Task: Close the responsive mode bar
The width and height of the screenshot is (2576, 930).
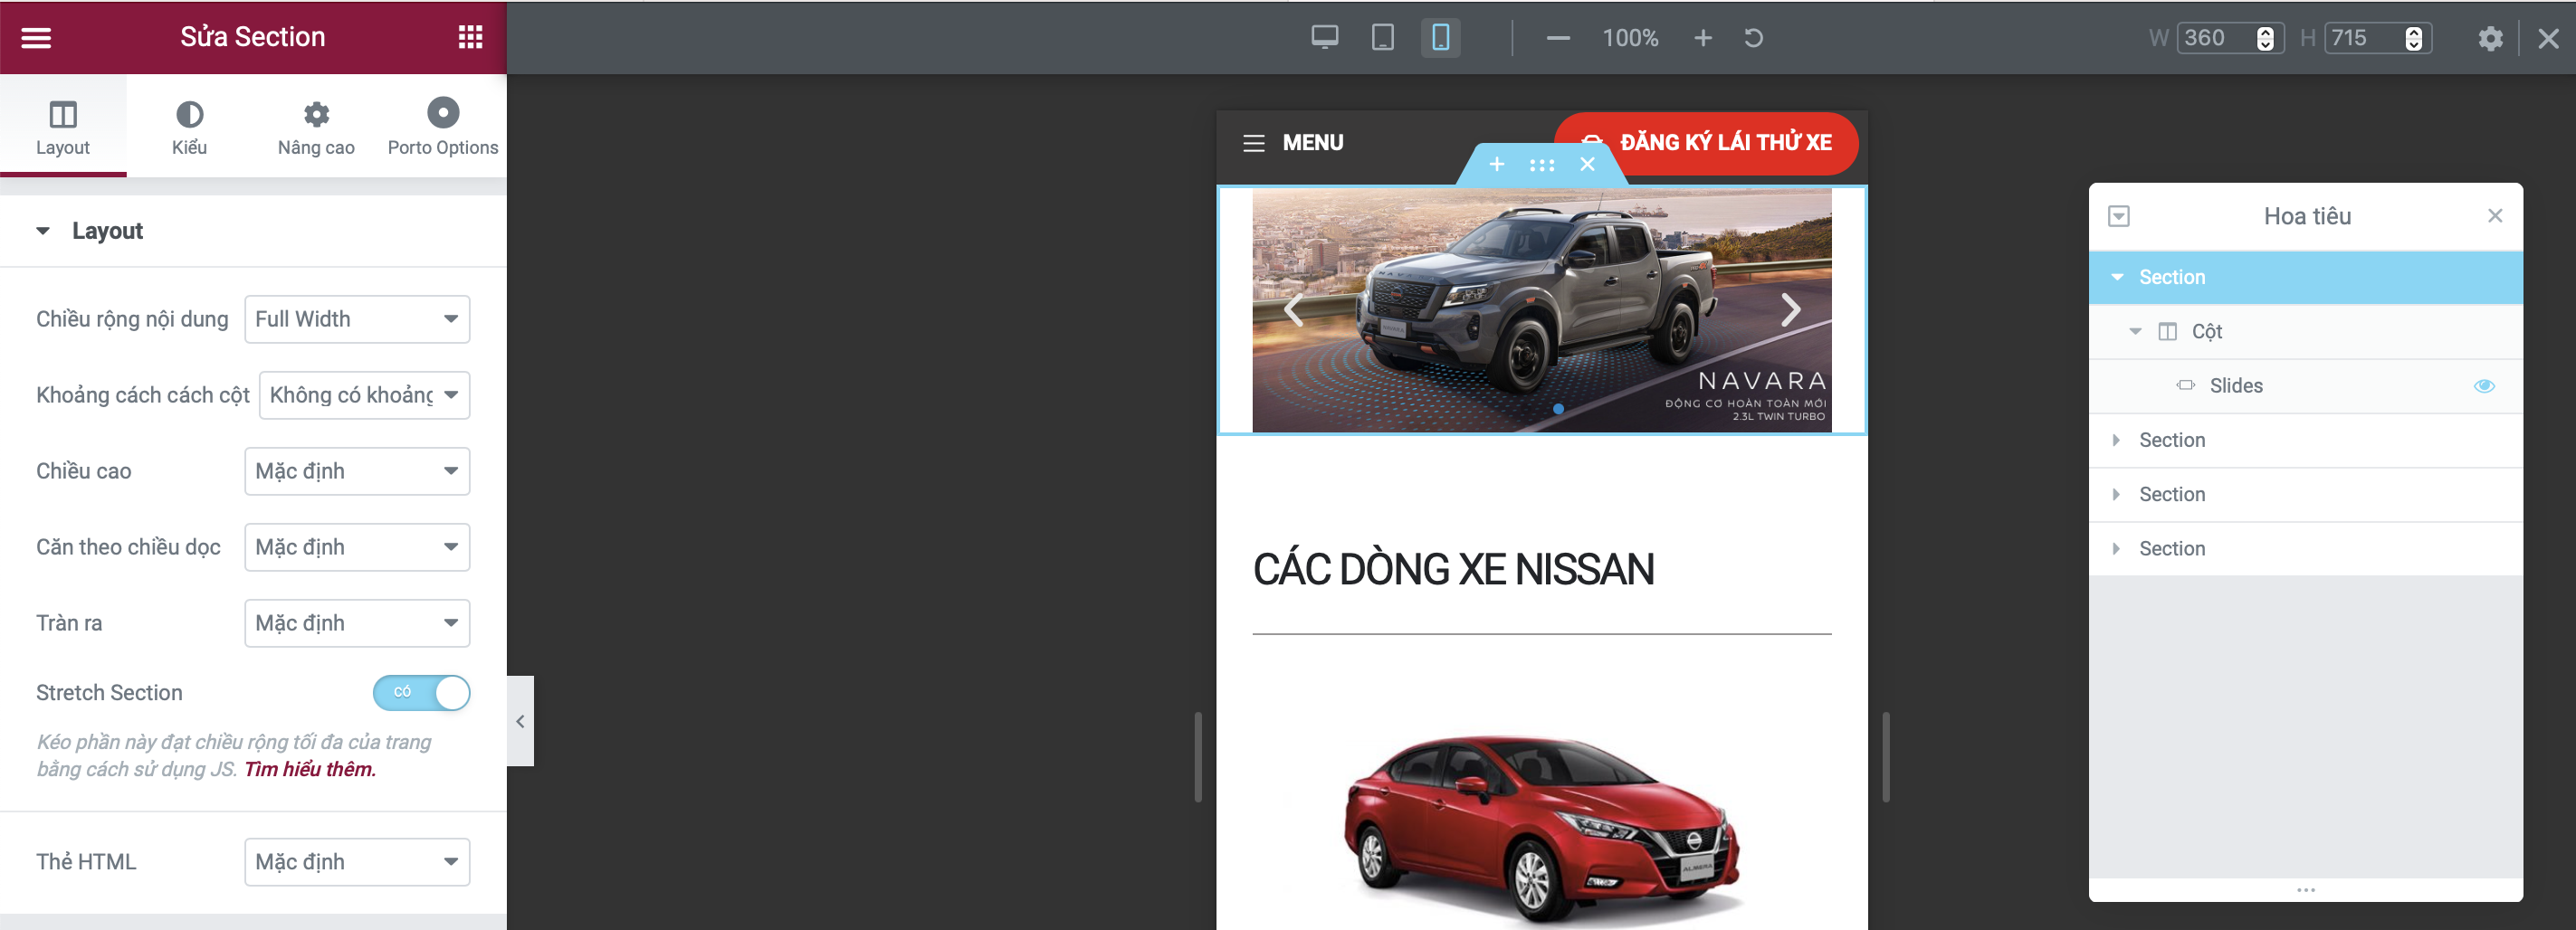Action: coord(2548,38)
